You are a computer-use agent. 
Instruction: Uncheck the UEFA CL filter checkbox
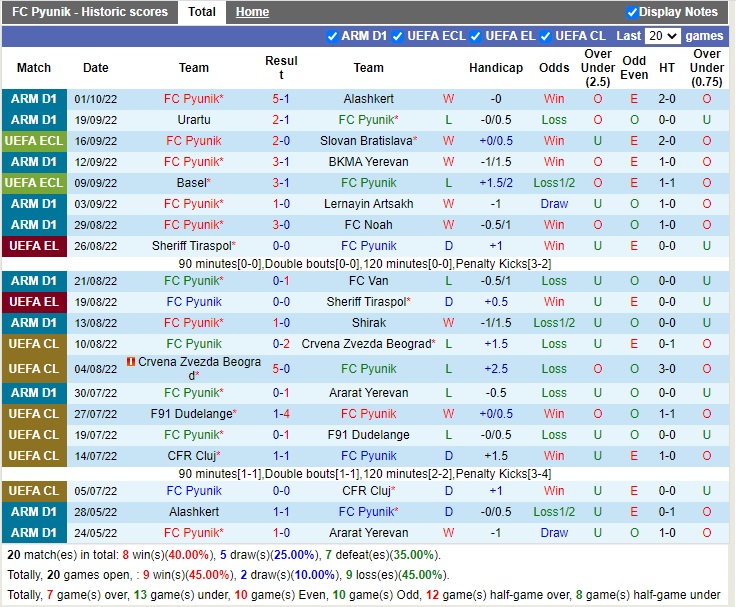click(x=546, y=36)
